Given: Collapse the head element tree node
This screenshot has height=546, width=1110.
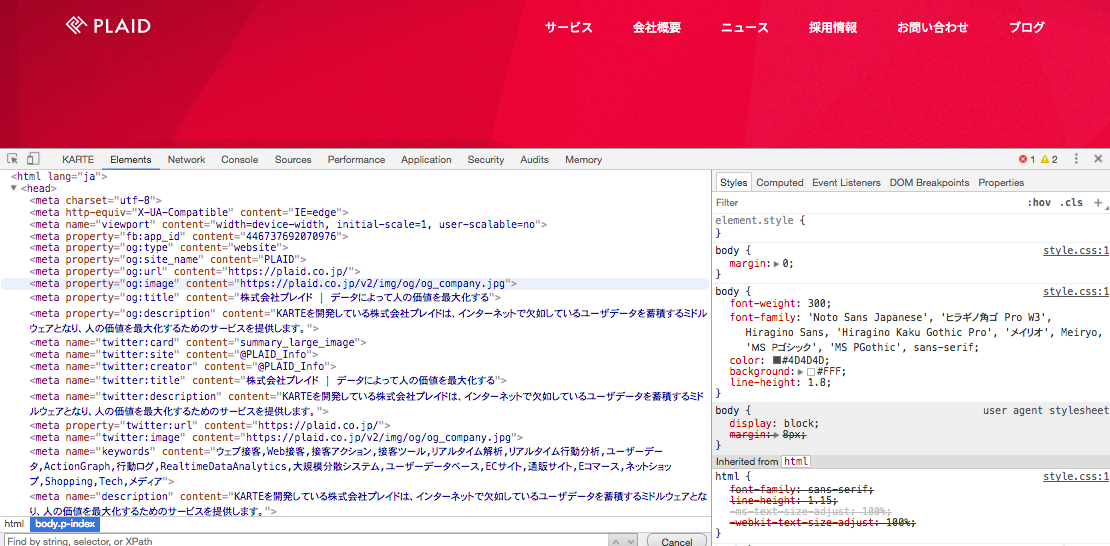Looking at the screenshot, I should point(16,188).
